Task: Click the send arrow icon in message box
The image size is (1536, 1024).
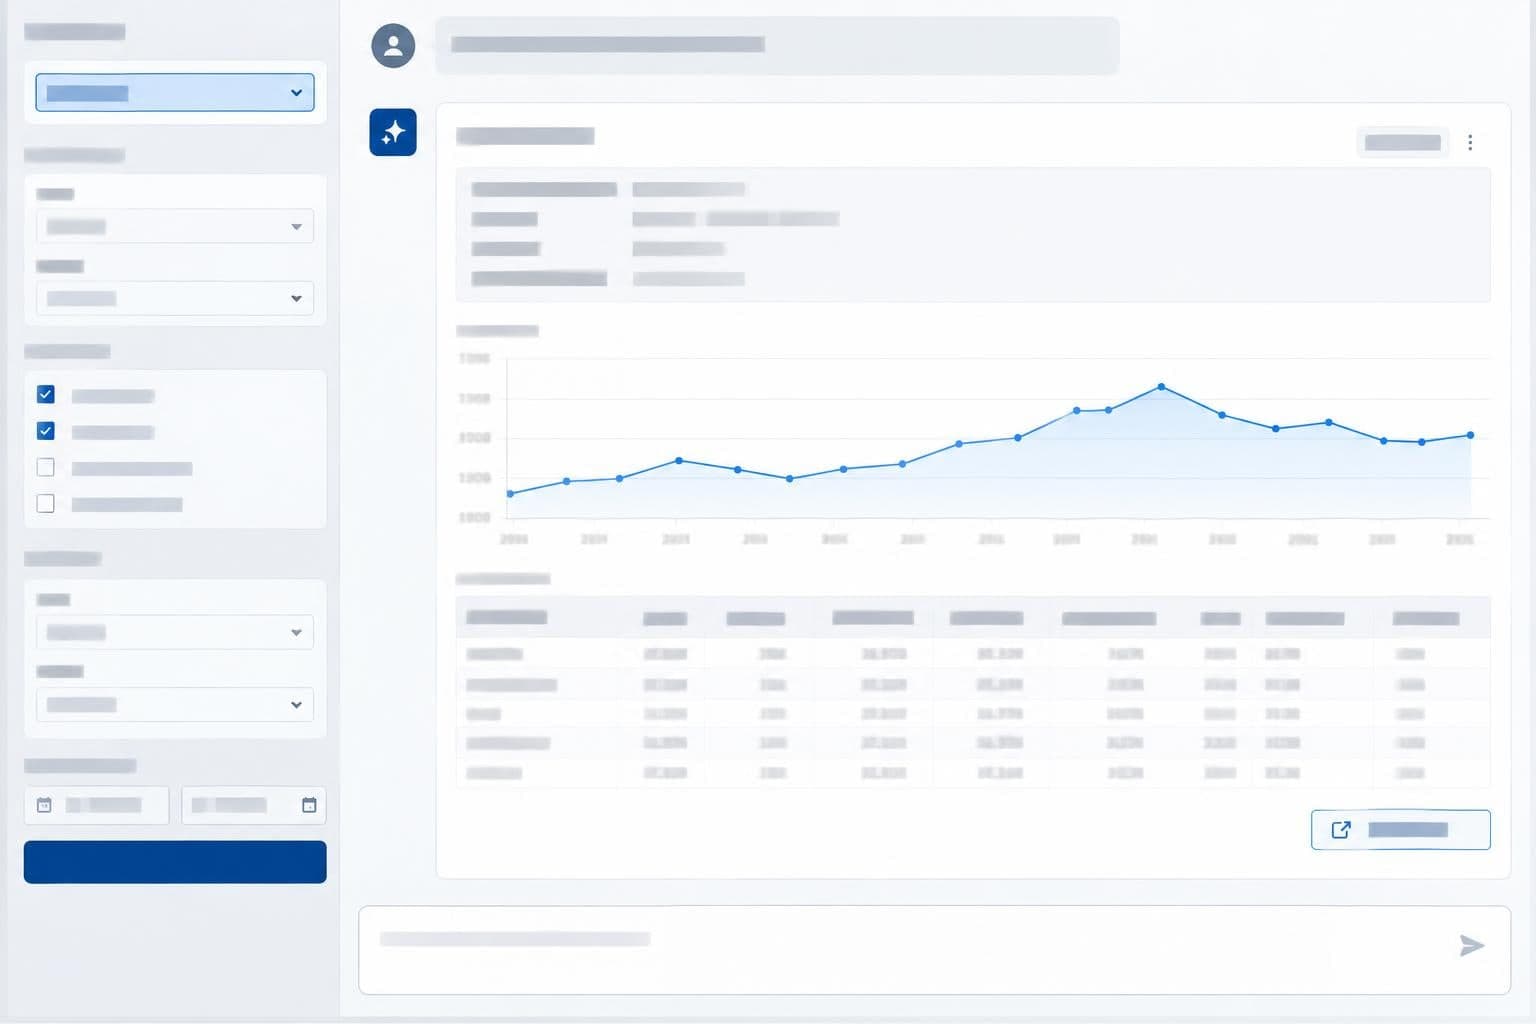Action: tap(1471, 945)
